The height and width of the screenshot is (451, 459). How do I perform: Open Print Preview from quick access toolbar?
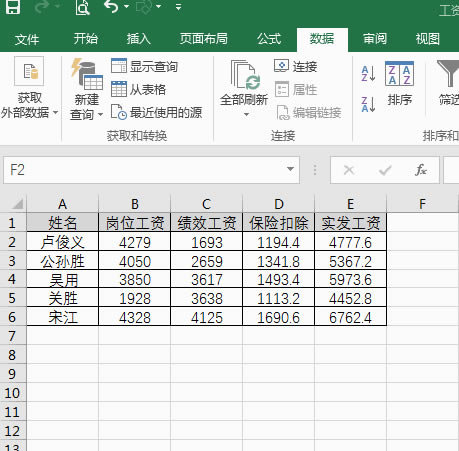(82, 7)
